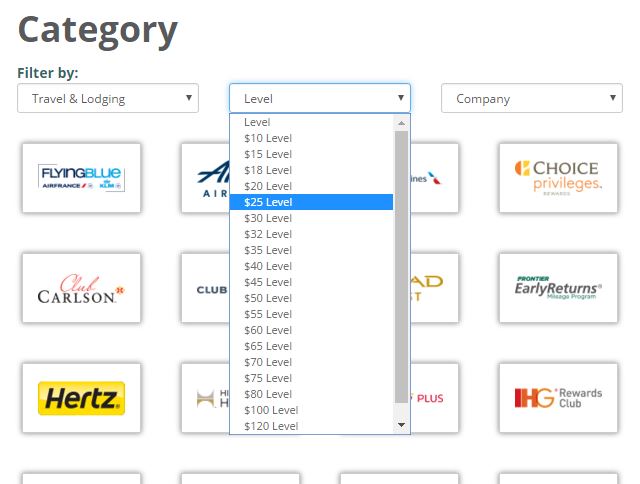Open the IHG Rewards Club card
This screenshot has width=640, height=484.
(558, 398)
